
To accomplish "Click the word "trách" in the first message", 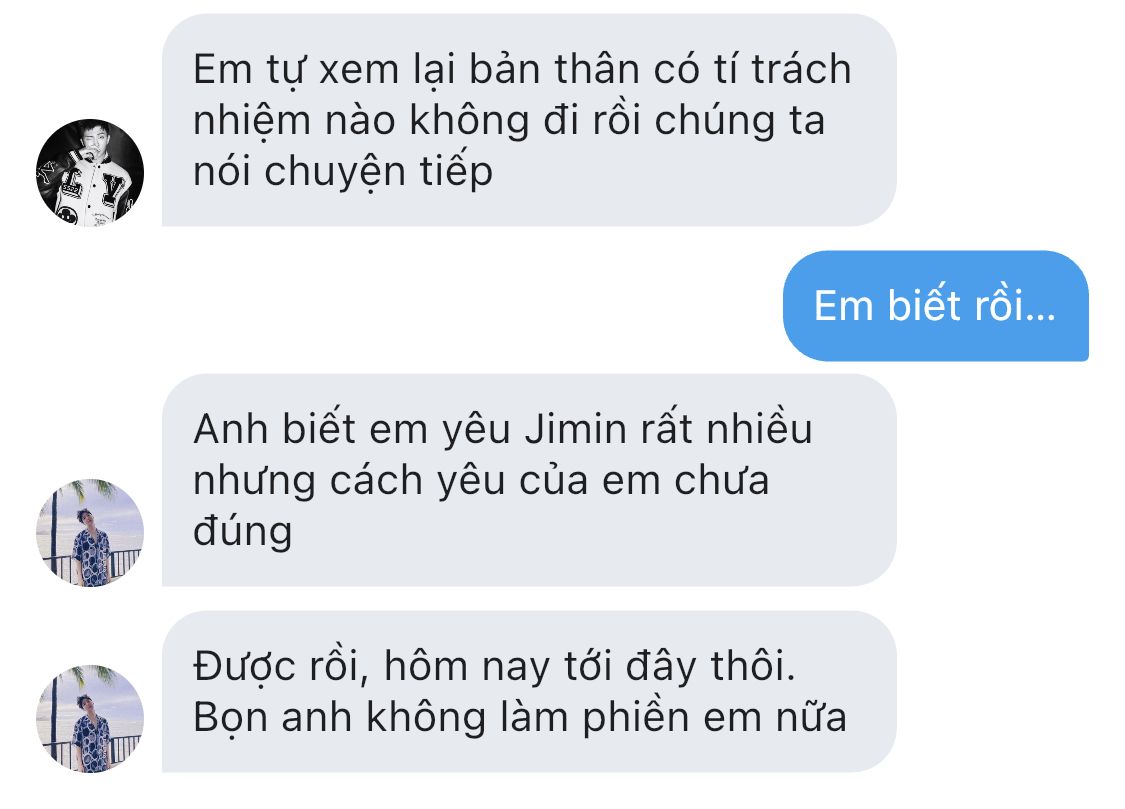I will point(801,70).
